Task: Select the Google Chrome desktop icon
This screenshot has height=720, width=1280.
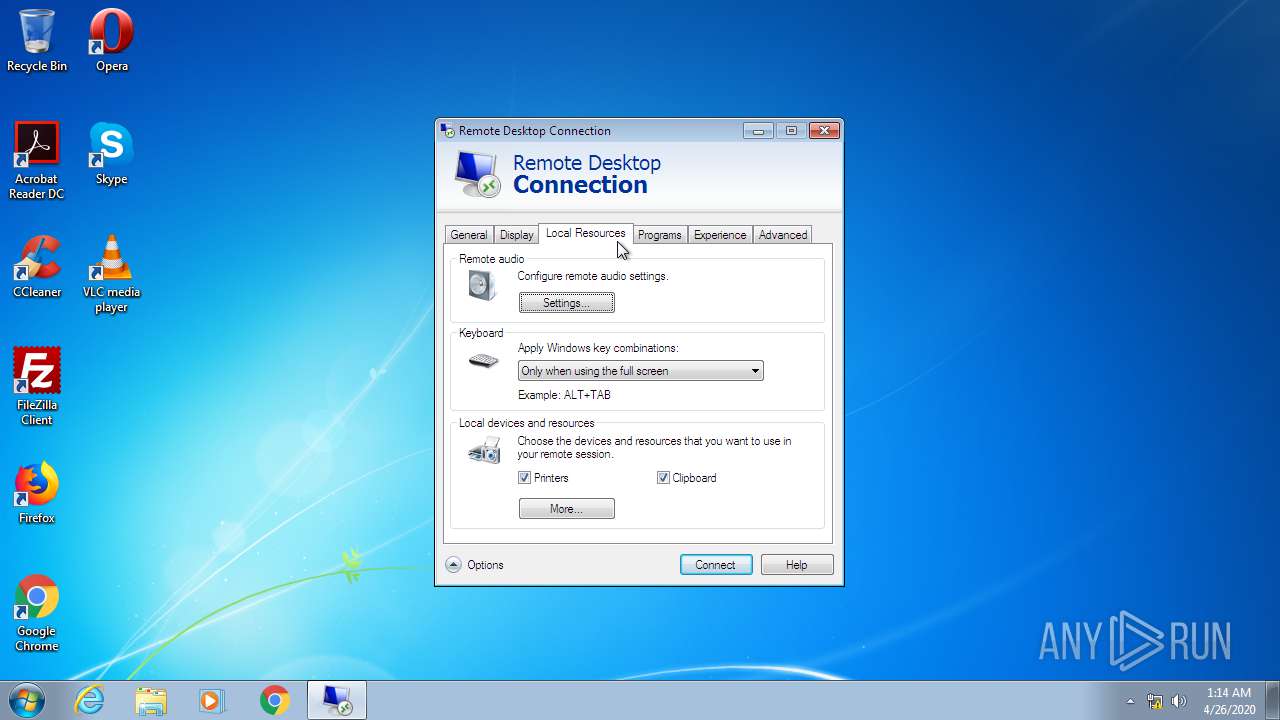Action: (37, 613)
